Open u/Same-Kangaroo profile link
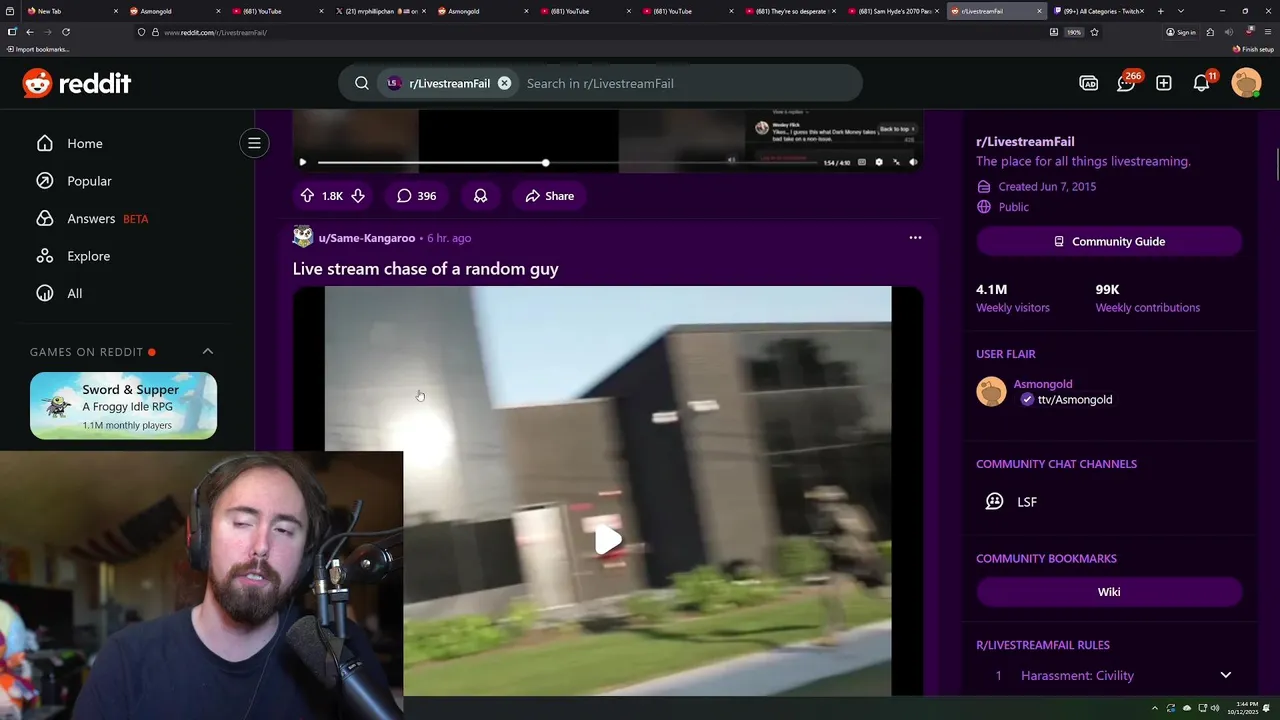The width and height of the screenshot is (1280, 720). click(x=366, y=238)
